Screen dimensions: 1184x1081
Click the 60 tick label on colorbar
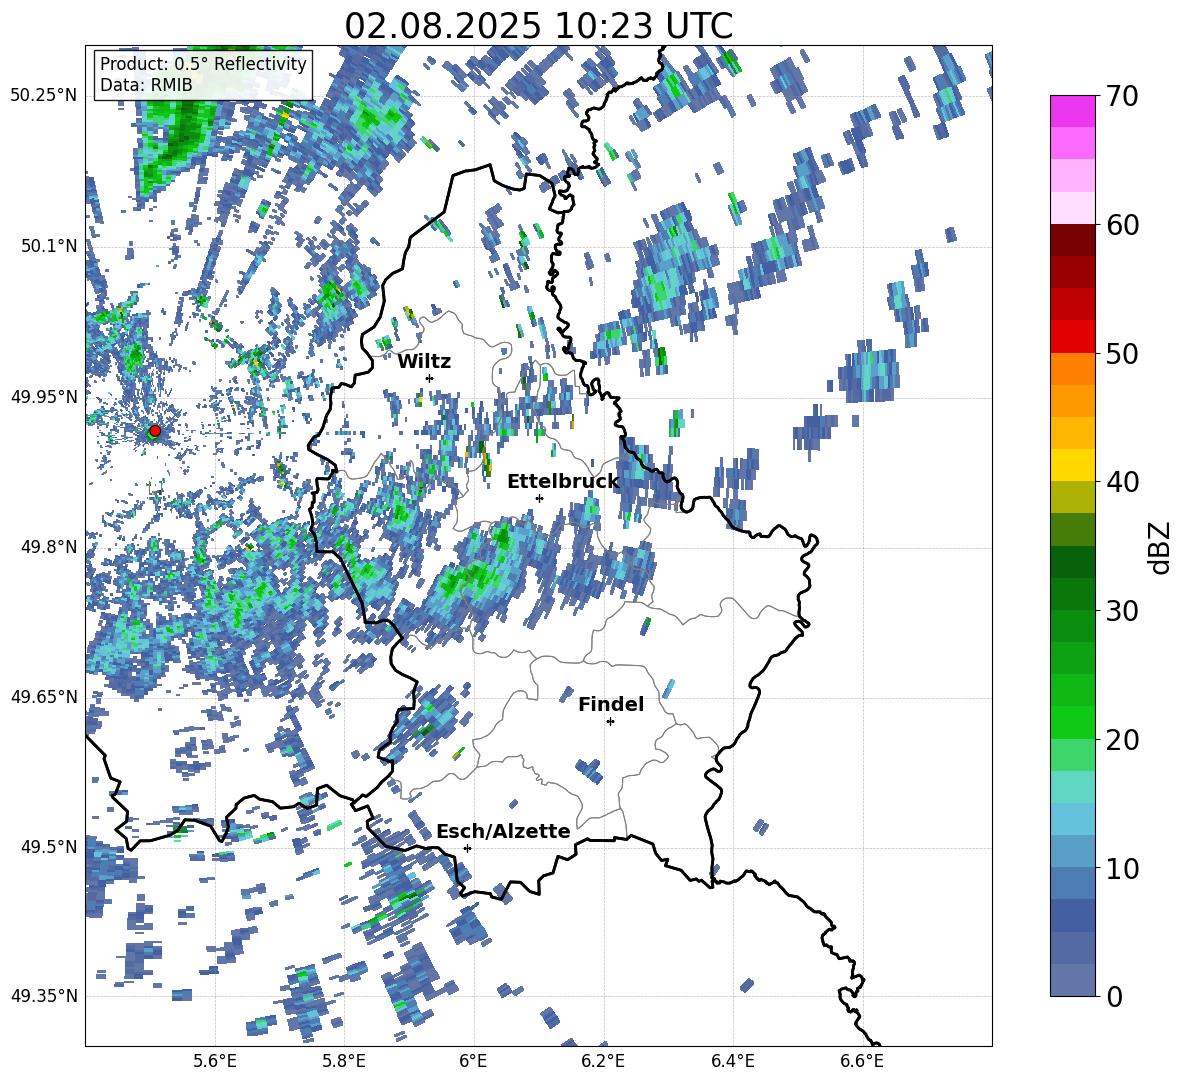1123,225
